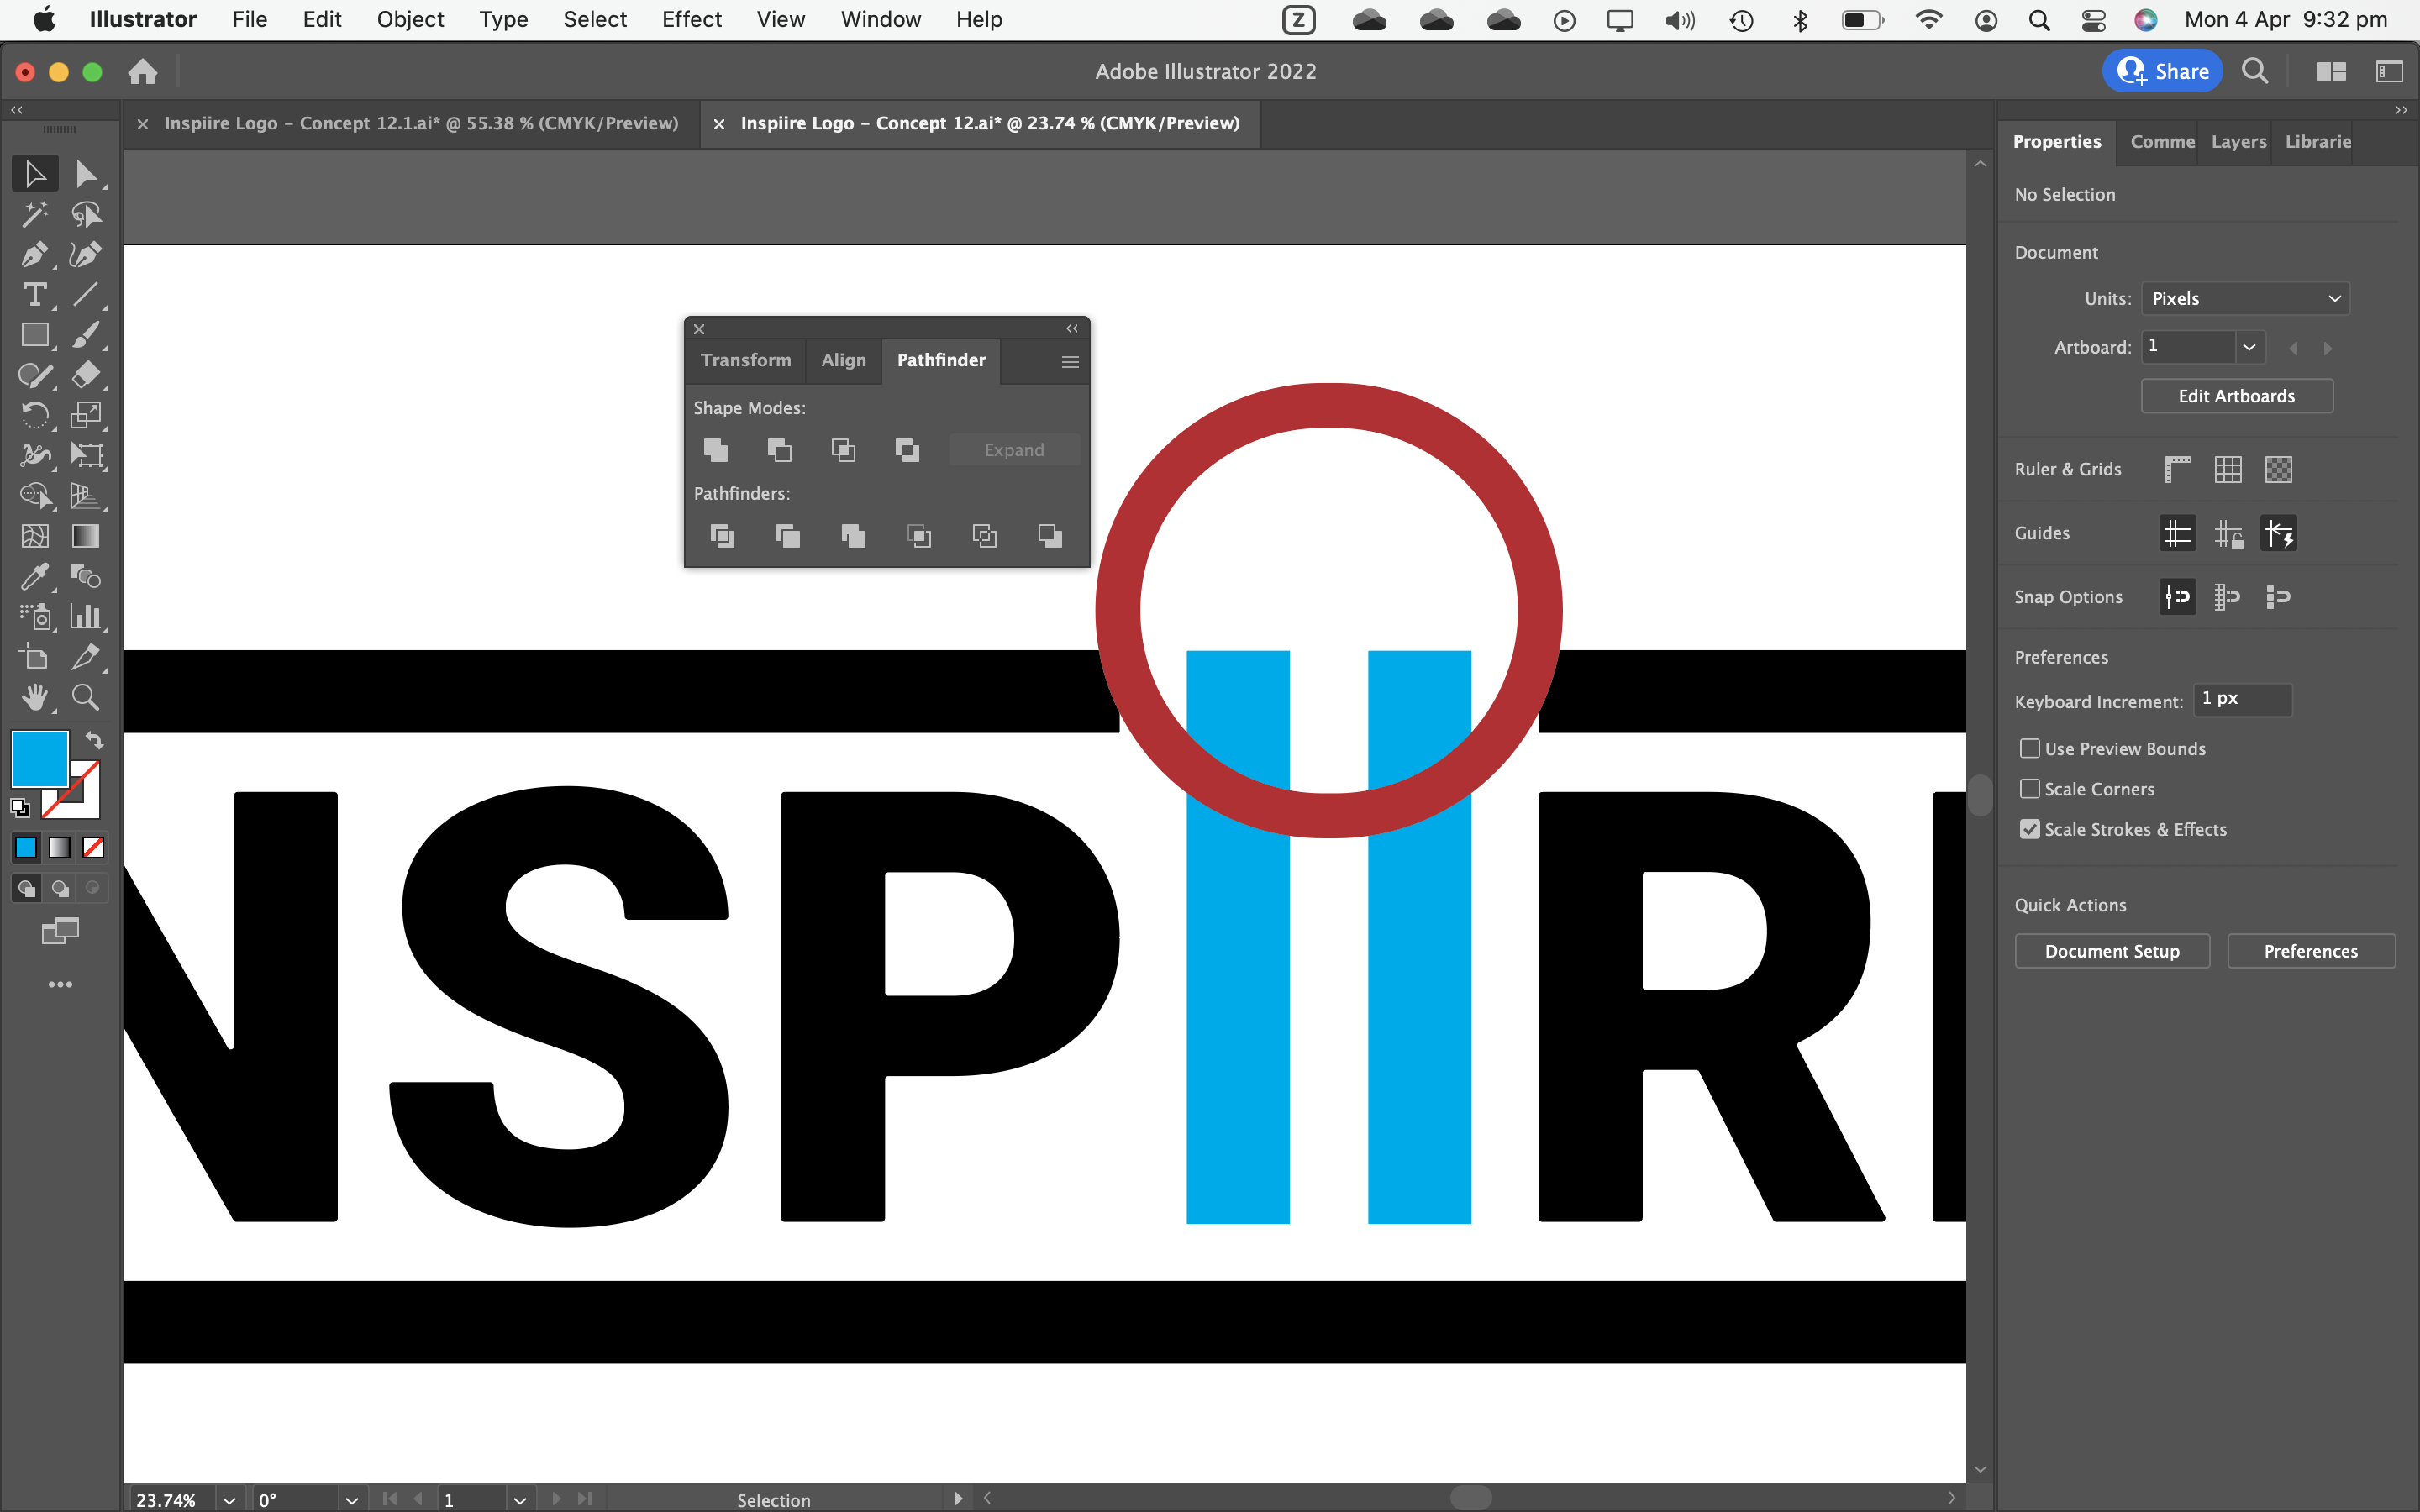Activate the Zoom tool
The height and width of the screenshot is (1512, 2420).
point(85,697)
